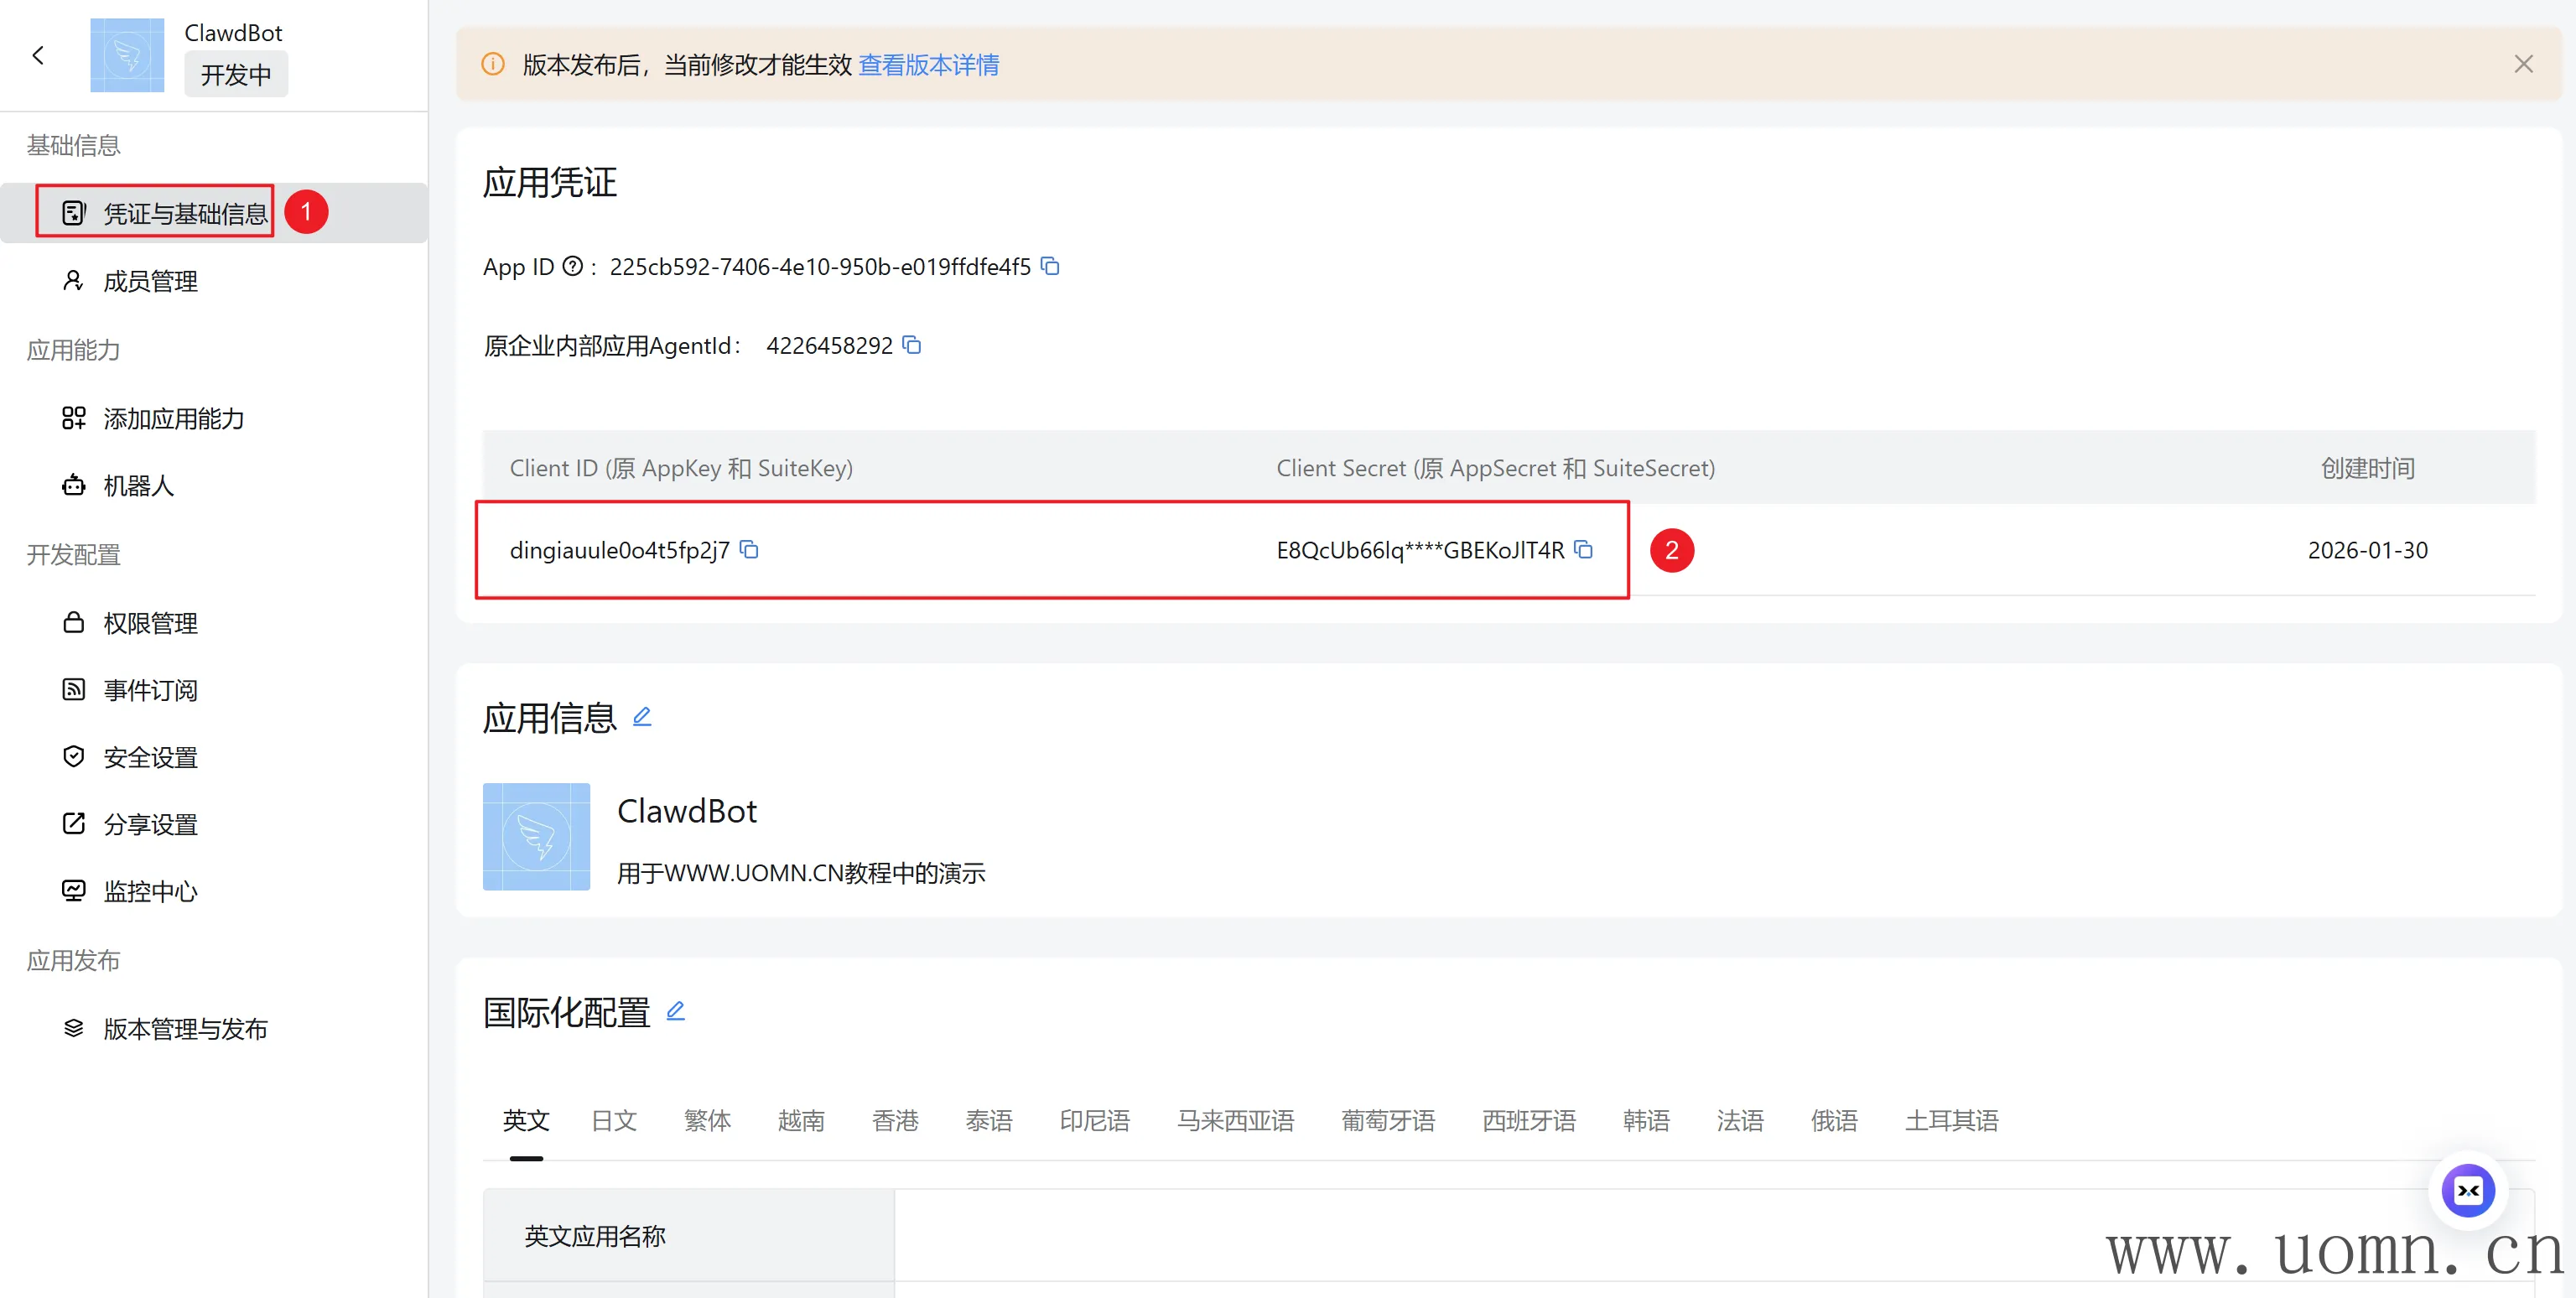Open 成员管理 in sidebar
The height and width of the screenshot is (1298, 2576).
coord(150,281)
